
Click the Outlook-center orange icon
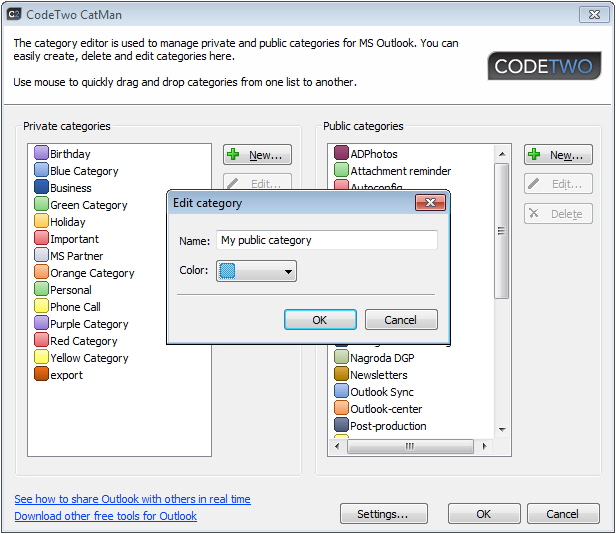pyautogui.click(x=341, y=408)
